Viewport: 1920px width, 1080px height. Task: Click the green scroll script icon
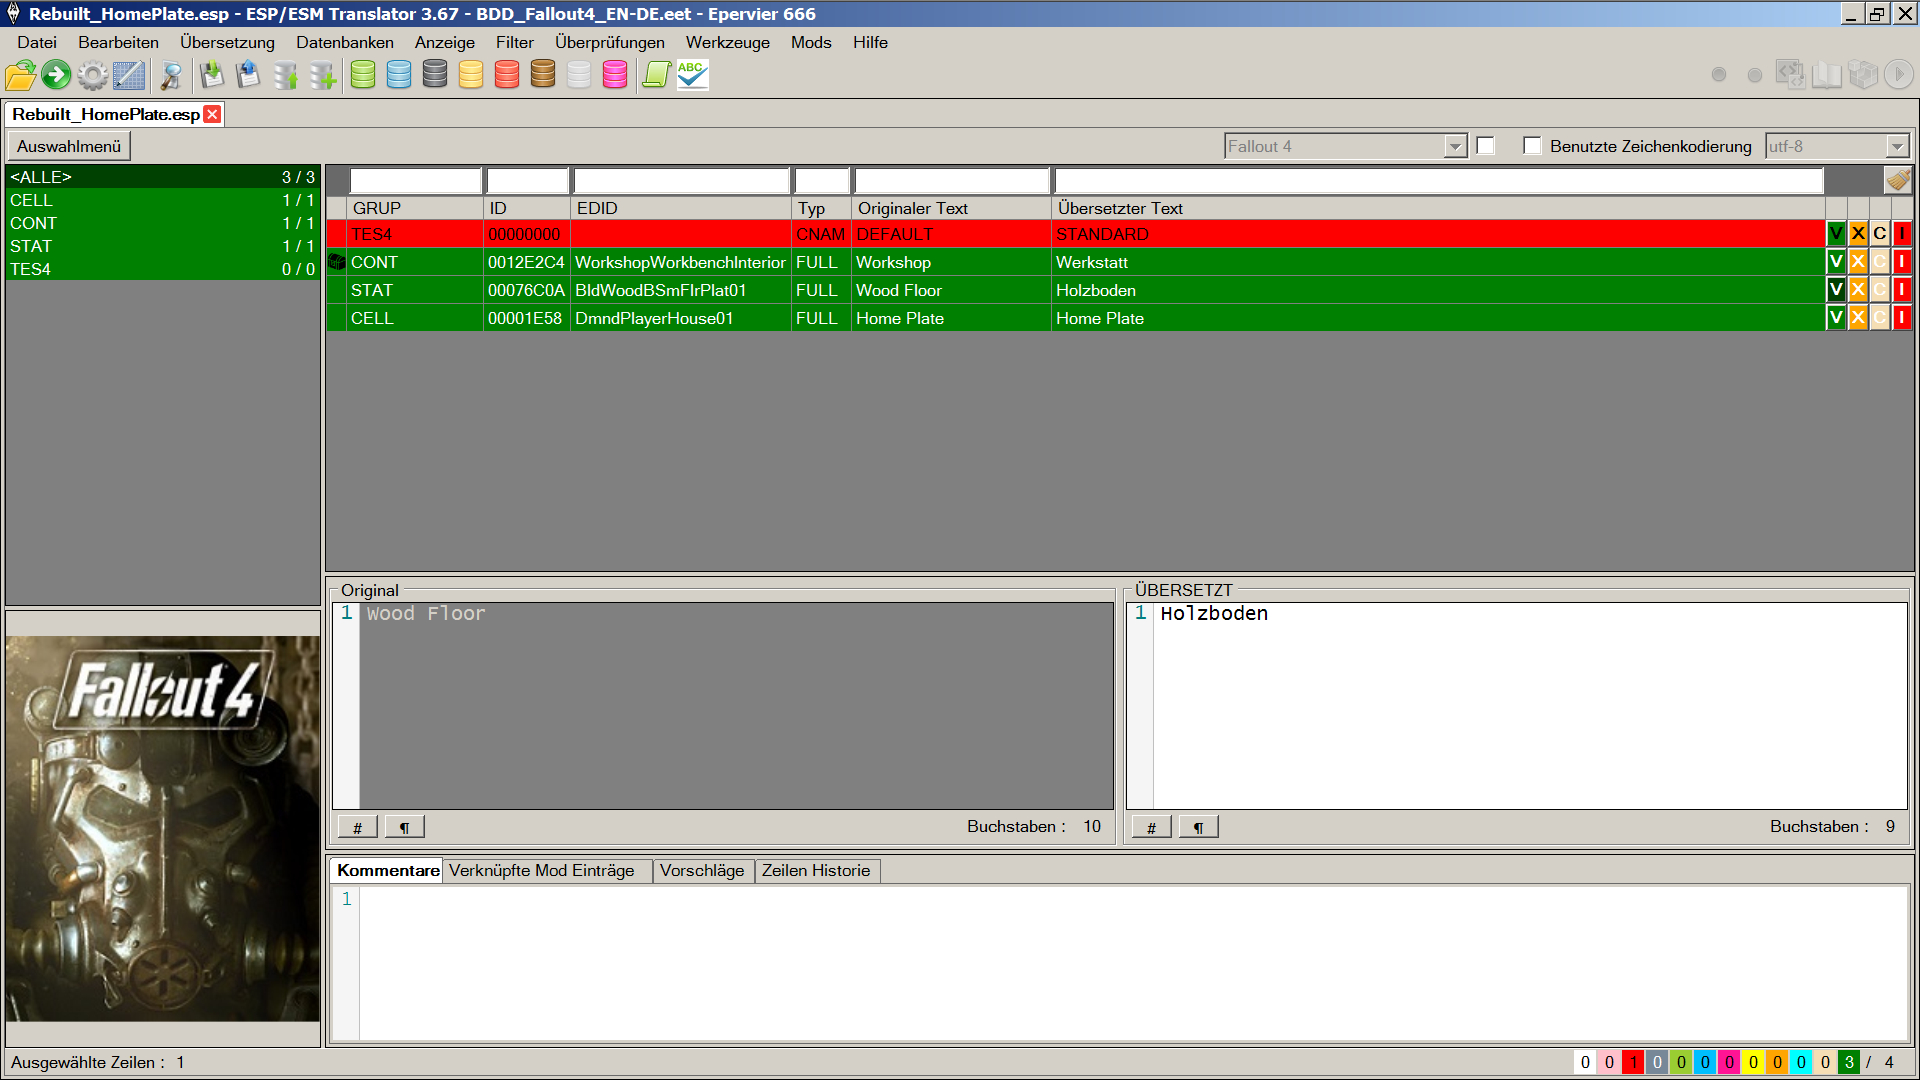click(x=655, y=75)
